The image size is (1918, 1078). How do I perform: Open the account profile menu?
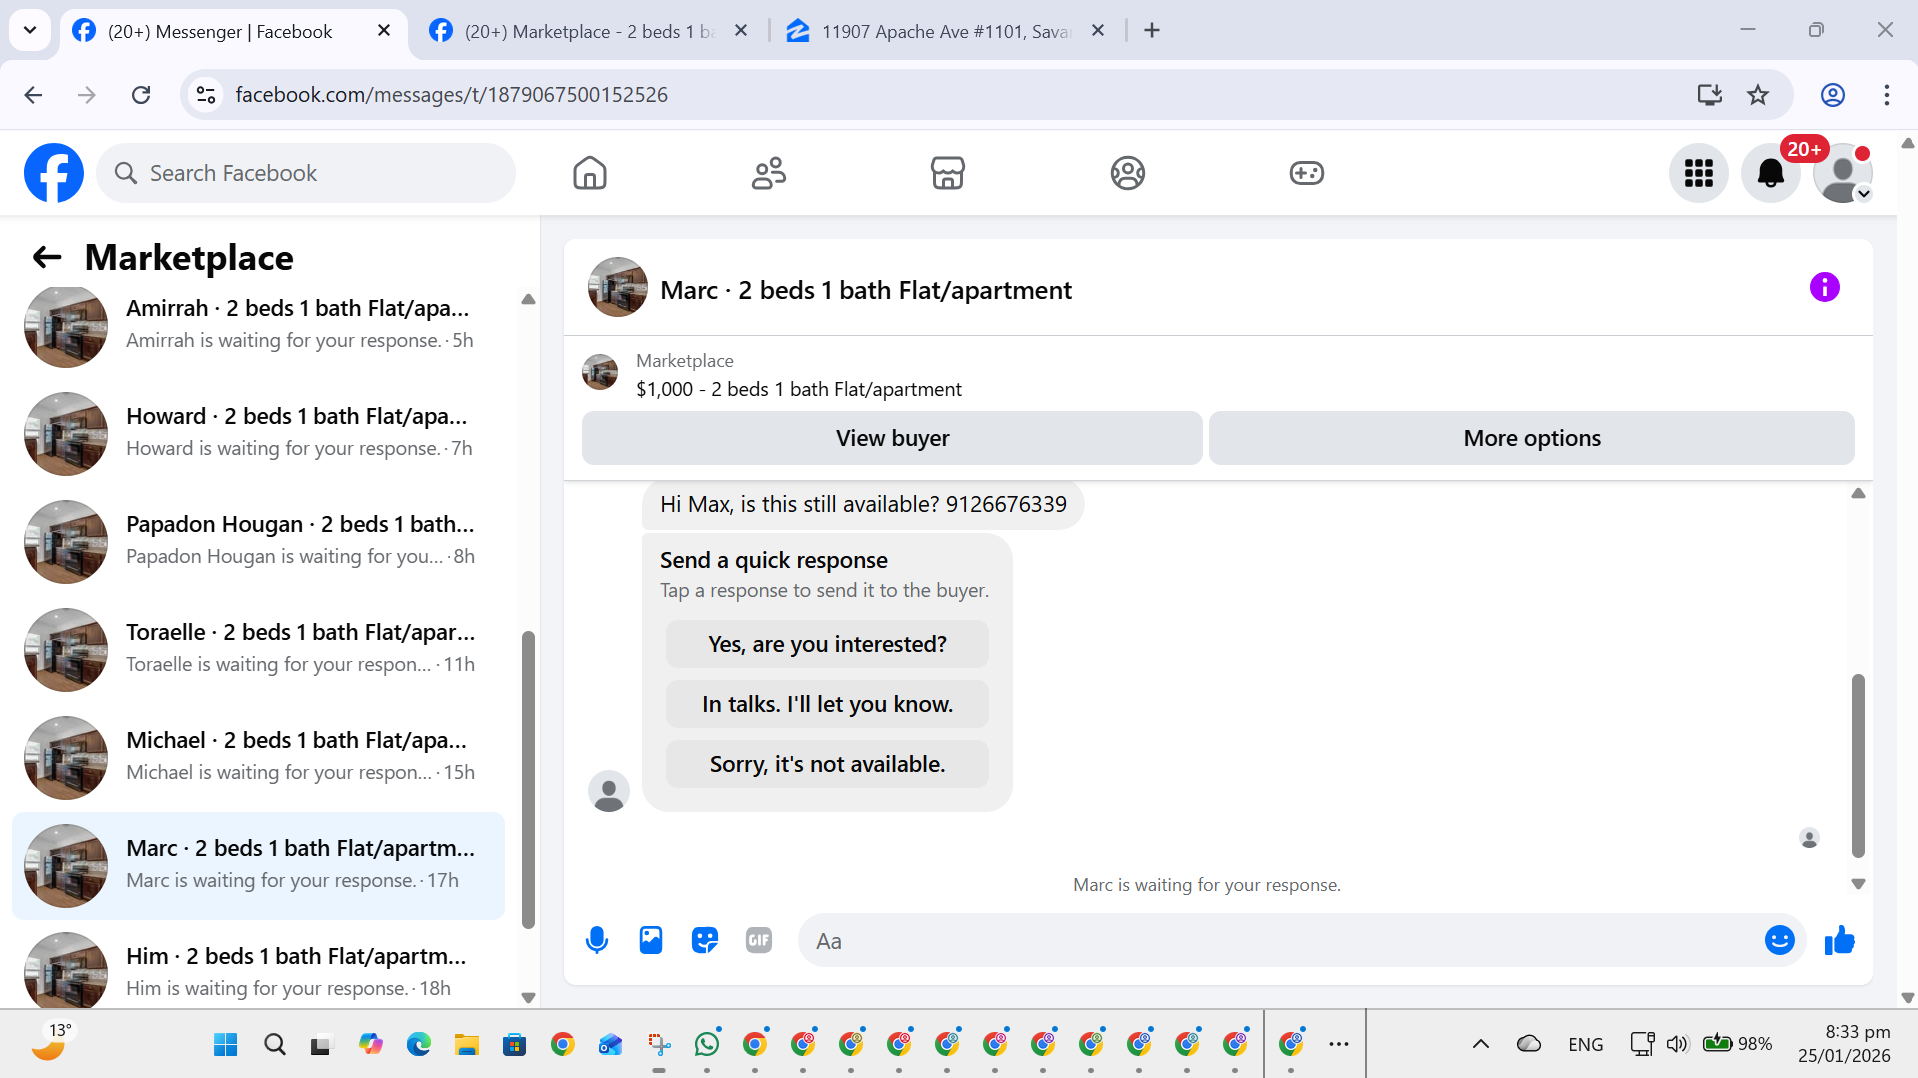point(1843,173)
